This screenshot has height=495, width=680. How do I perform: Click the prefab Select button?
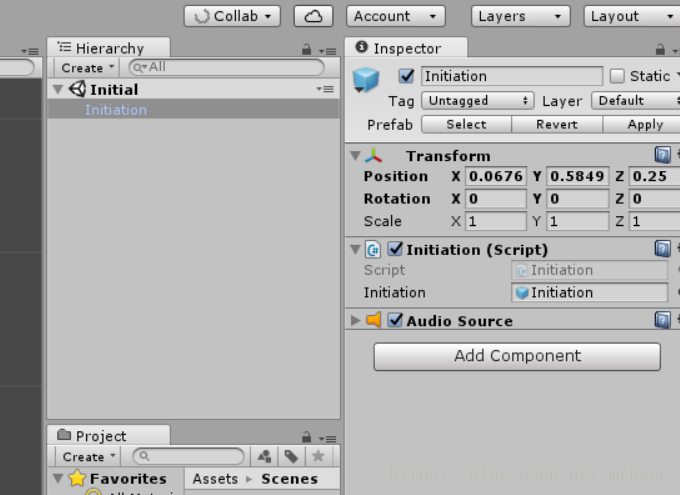pos(467,125)
